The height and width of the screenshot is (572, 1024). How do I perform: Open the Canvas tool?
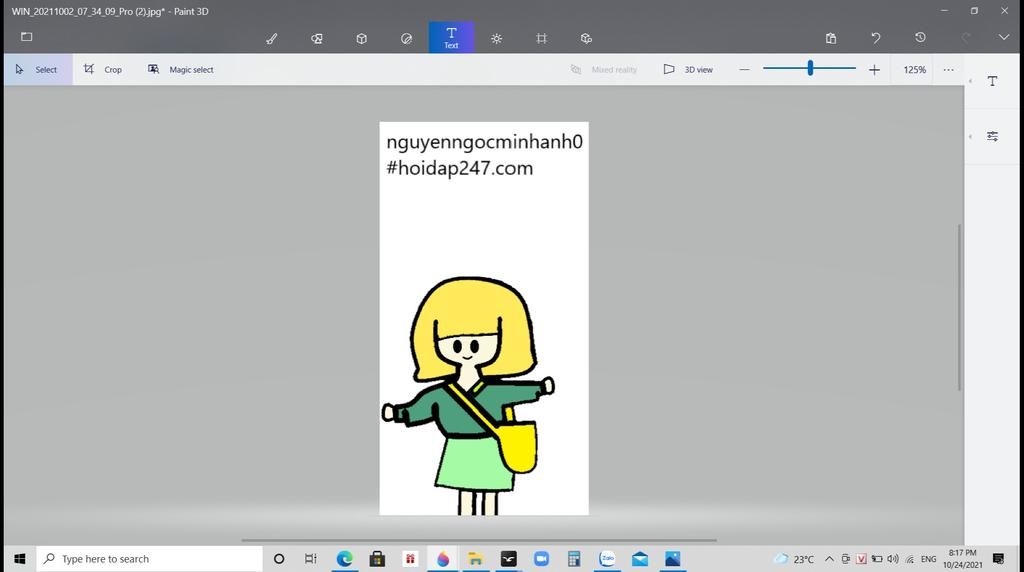(541, 39)
